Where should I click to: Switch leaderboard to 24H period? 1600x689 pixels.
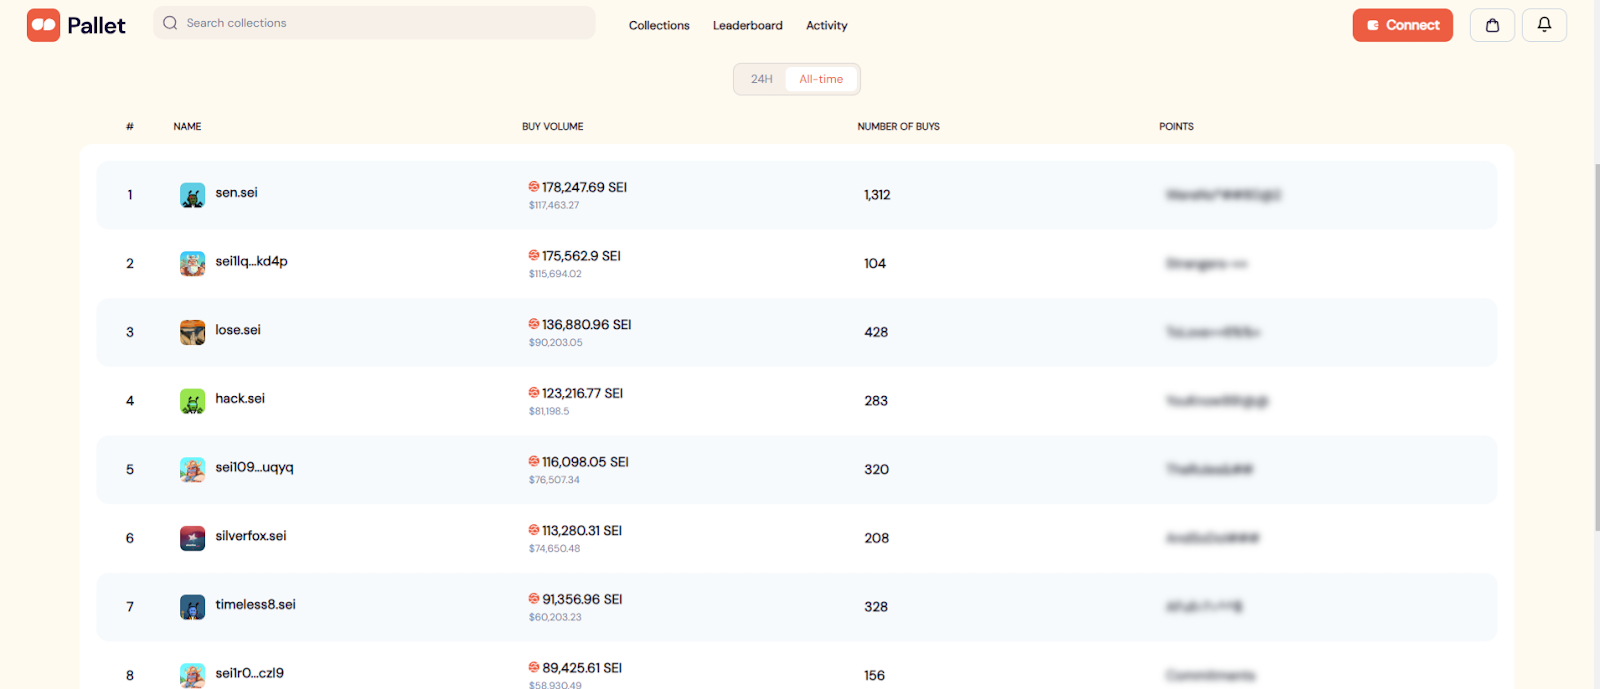[x=762, y=79]
